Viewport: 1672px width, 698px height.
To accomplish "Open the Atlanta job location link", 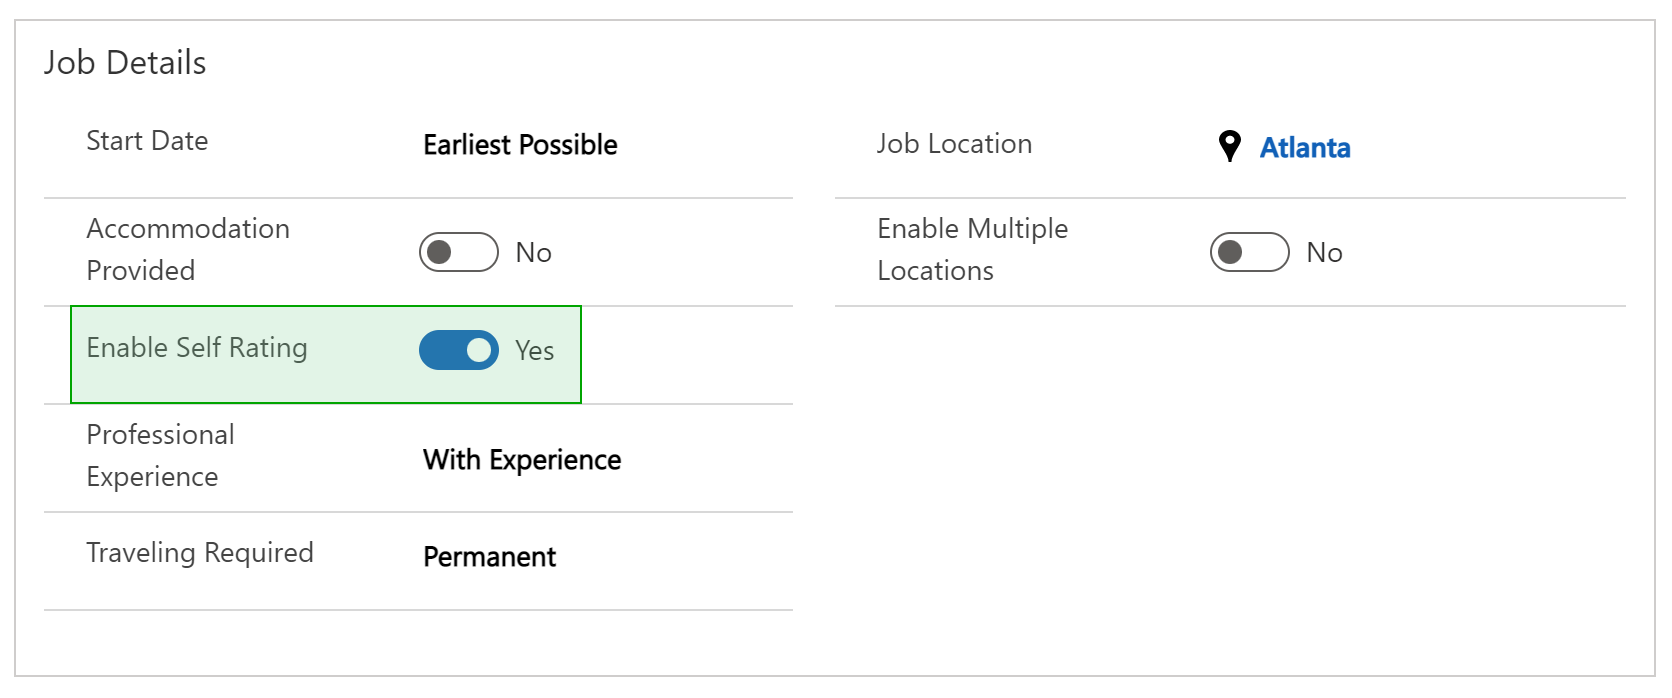I will pyautogui.click(x=1305, y=148).
